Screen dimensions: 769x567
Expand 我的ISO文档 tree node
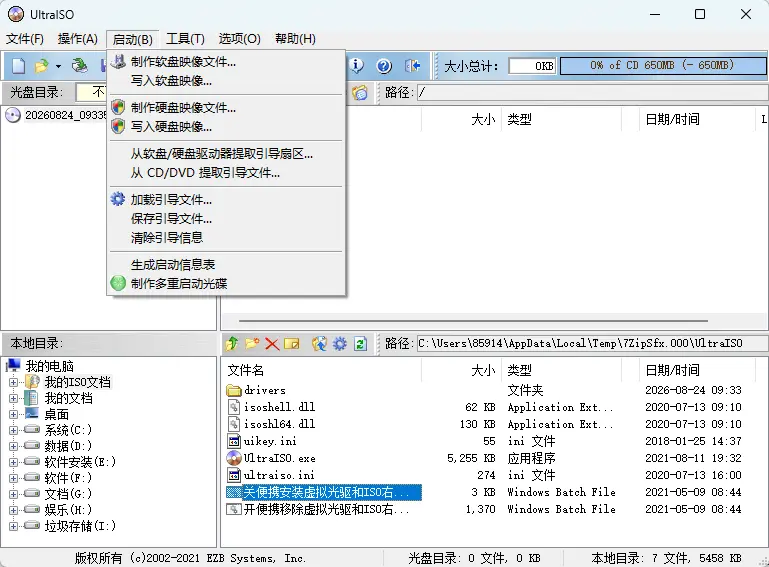click(x=13, y=382)
